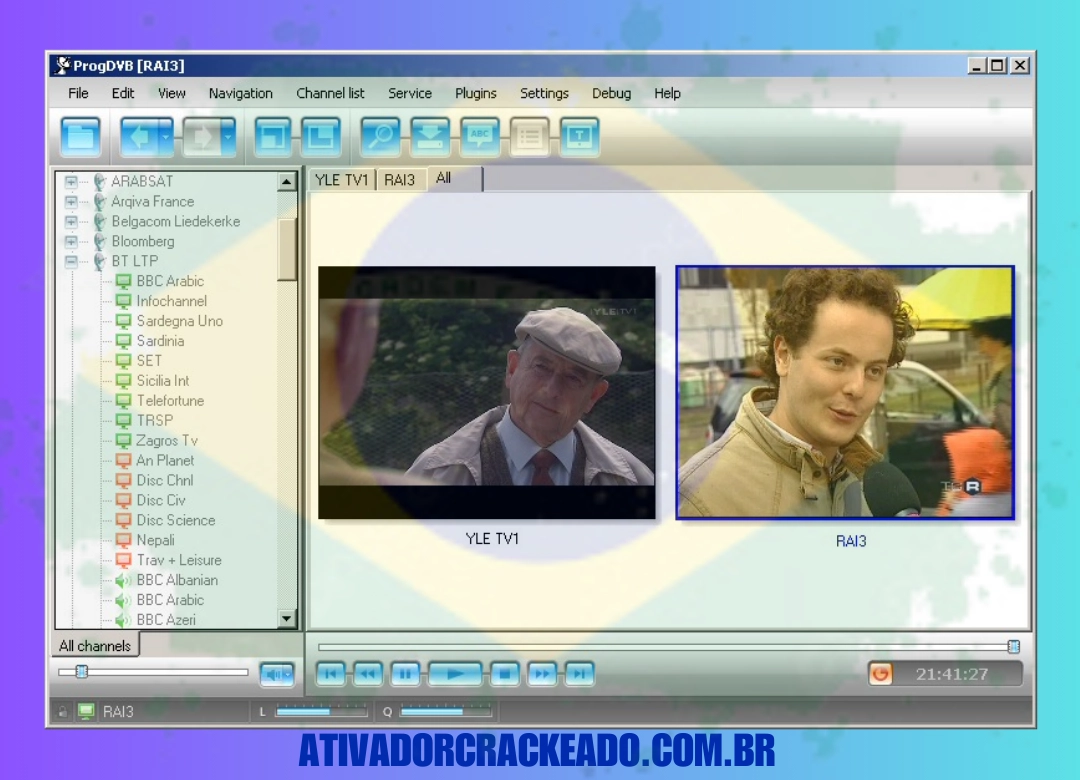1080x780 pixels.
Task: Open channel search with the magnifier icon
Action: (380, 136)
